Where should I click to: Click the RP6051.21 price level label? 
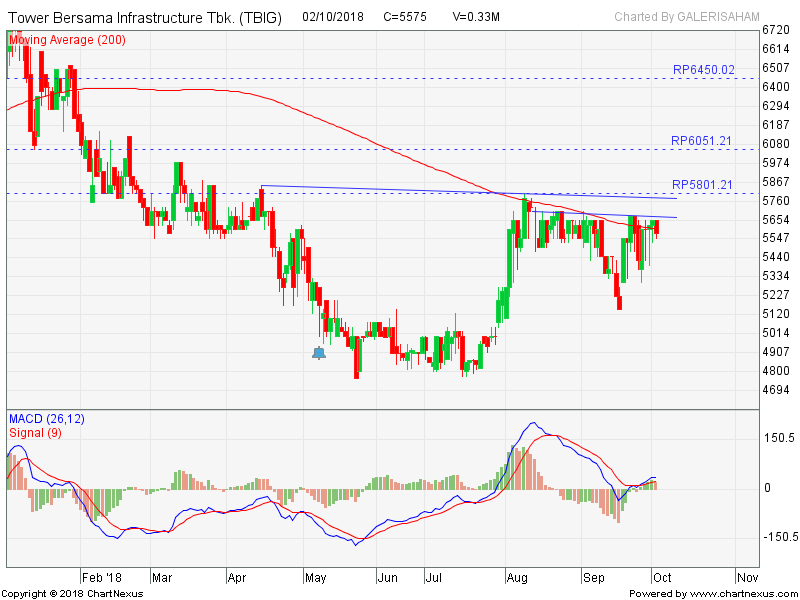(703, 141)
